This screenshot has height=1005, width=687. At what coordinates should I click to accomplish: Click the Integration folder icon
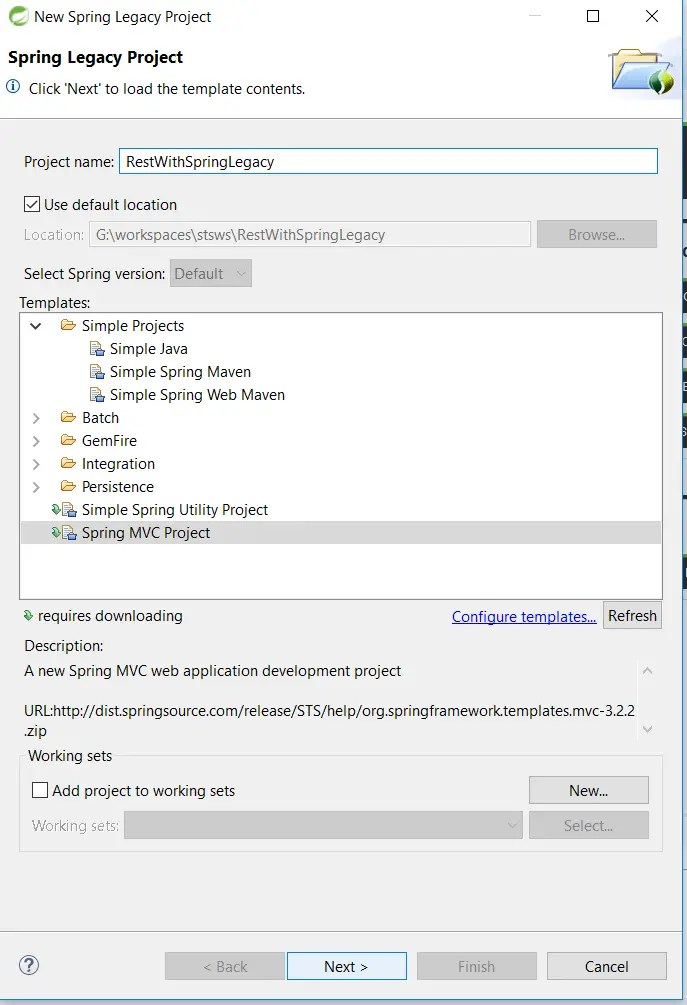[x=68, y=463]
